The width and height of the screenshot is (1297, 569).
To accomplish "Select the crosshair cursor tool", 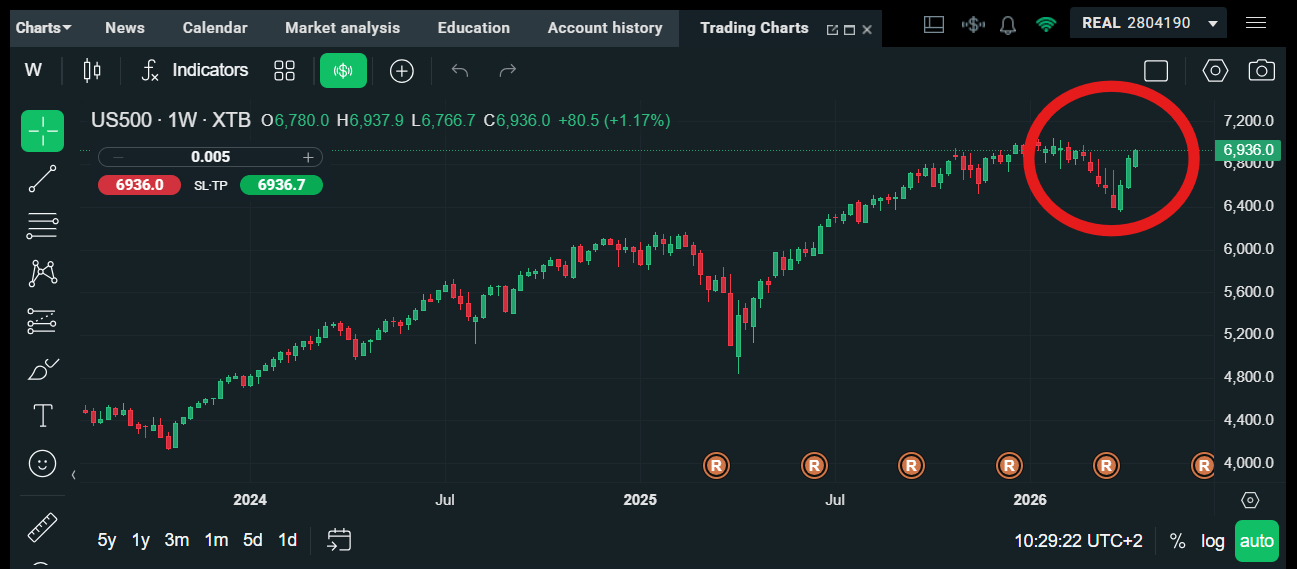I will [42, 131].
